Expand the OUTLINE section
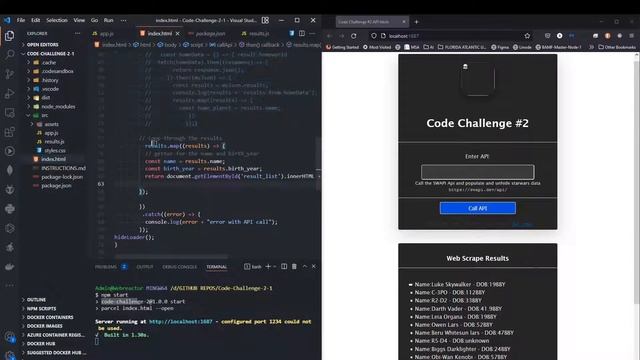This screenshot has height=360, width=640. (36, 300)
